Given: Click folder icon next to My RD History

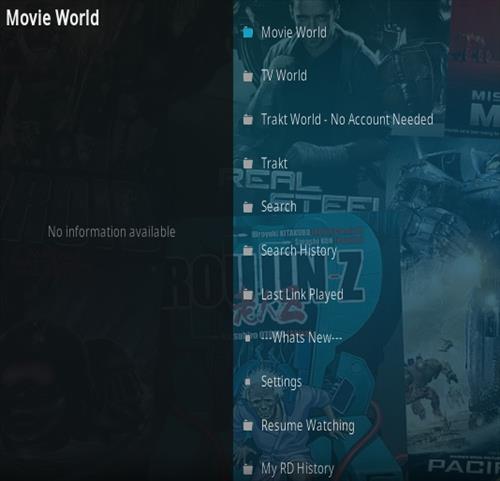Looking at the screenshot, I should (248, 469).
